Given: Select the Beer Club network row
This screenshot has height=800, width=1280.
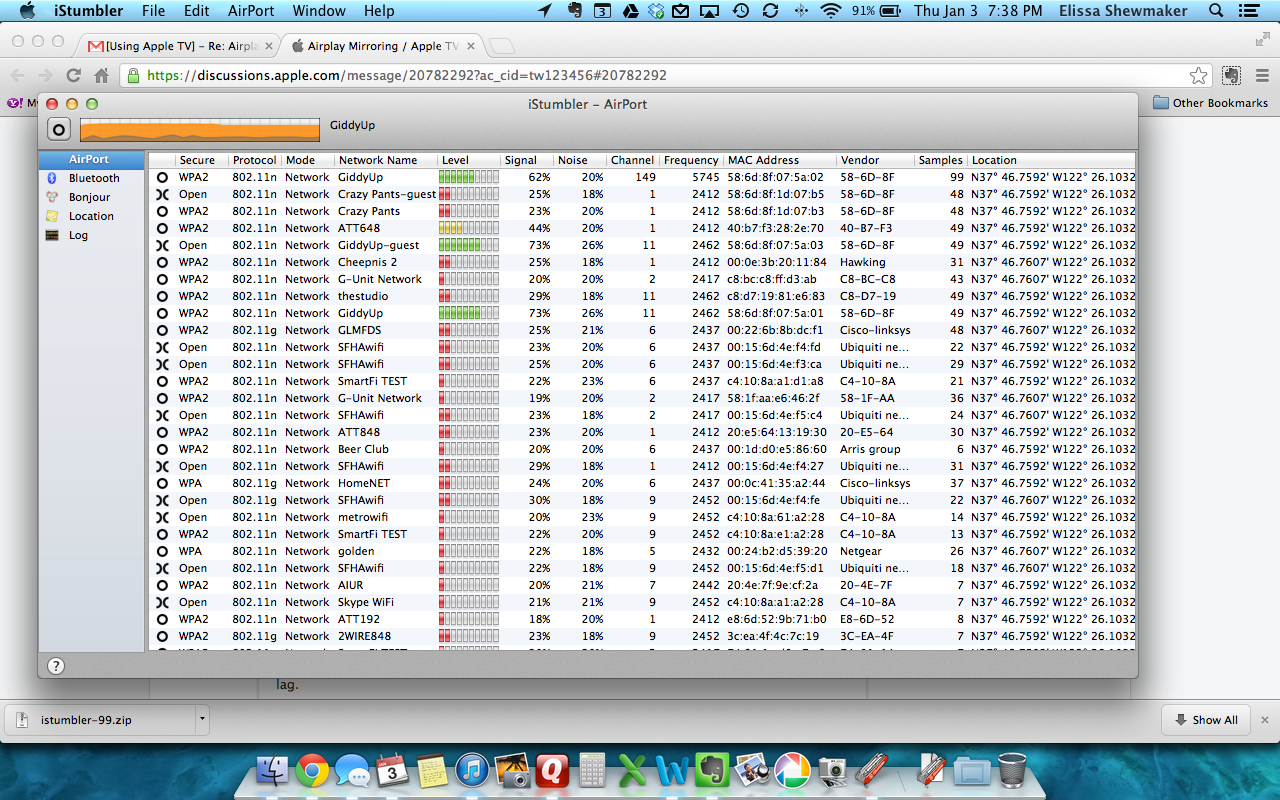Looking at the screenshot, I should [x=642, y=449].
